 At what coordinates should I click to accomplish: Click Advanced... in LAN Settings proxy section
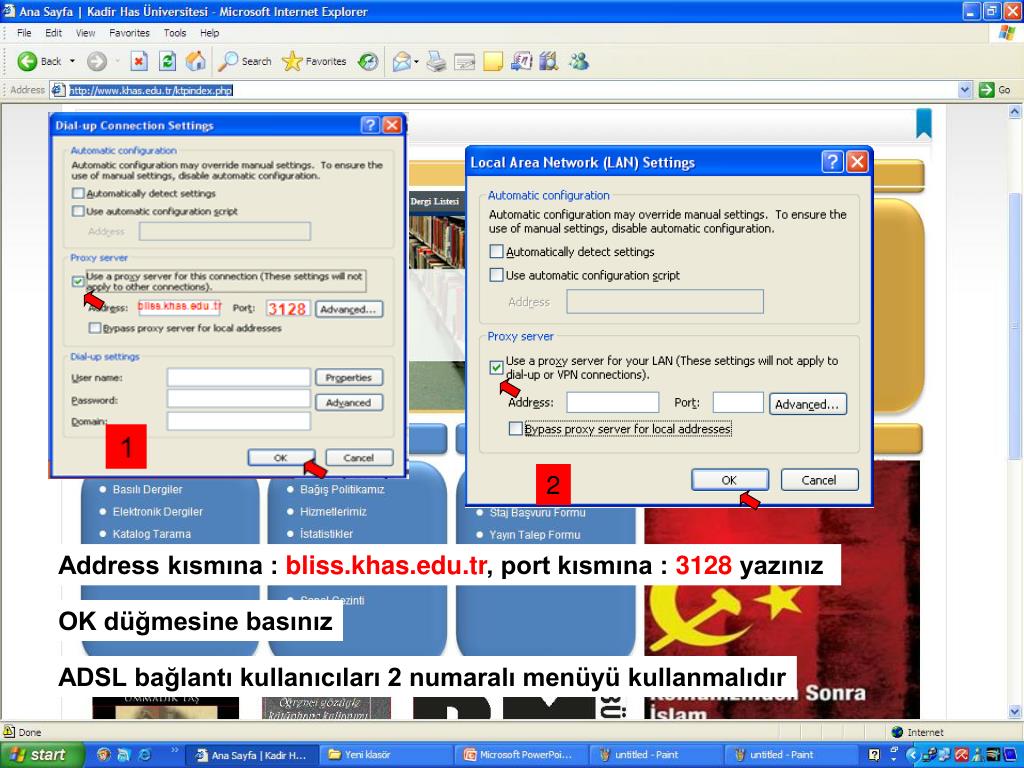807,404
